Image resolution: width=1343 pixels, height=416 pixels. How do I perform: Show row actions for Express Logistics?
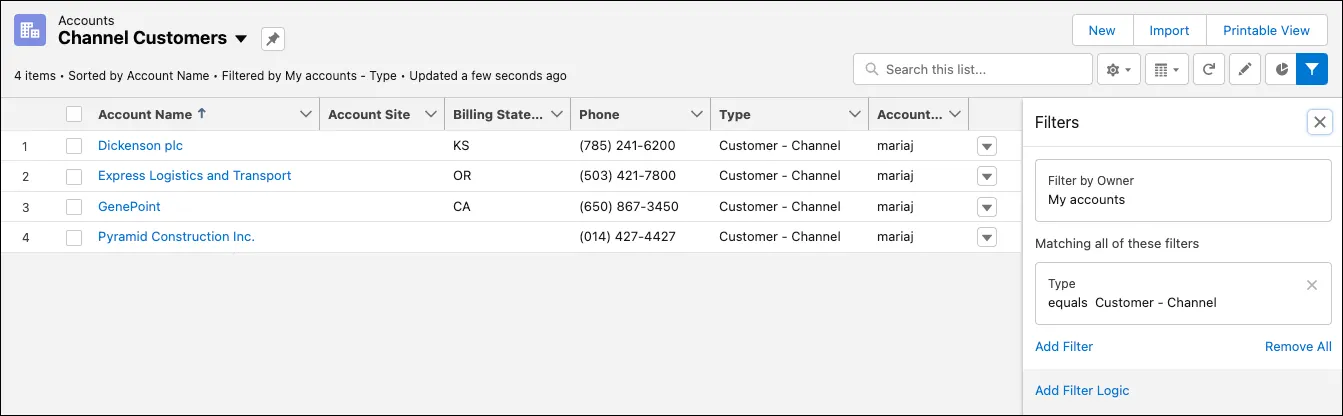click(987, 177)
